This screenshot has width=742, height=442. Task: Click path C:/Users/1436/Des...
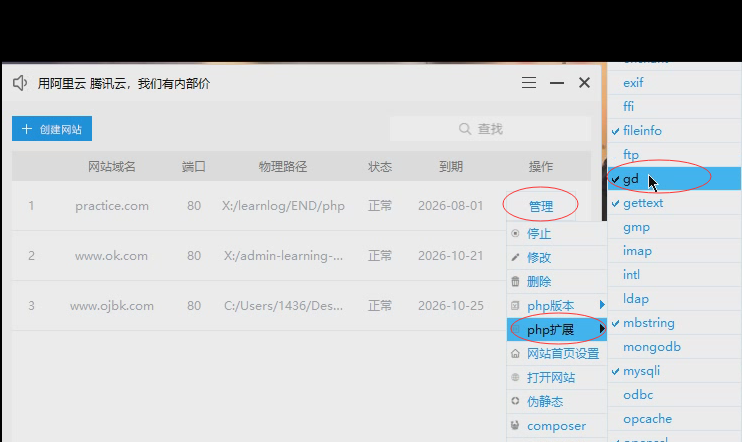(x=283, y=306)
